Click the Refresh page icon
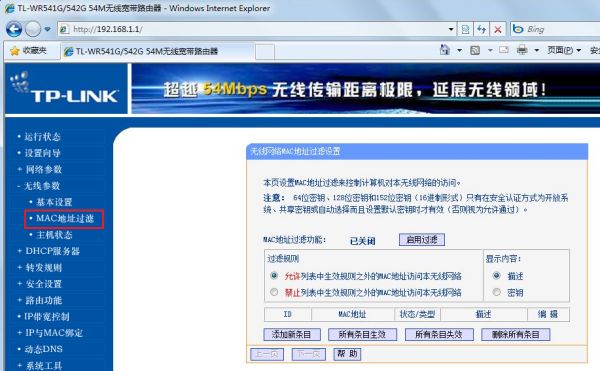This screenshot has height=371, width=600. click(x=481, y=29)
